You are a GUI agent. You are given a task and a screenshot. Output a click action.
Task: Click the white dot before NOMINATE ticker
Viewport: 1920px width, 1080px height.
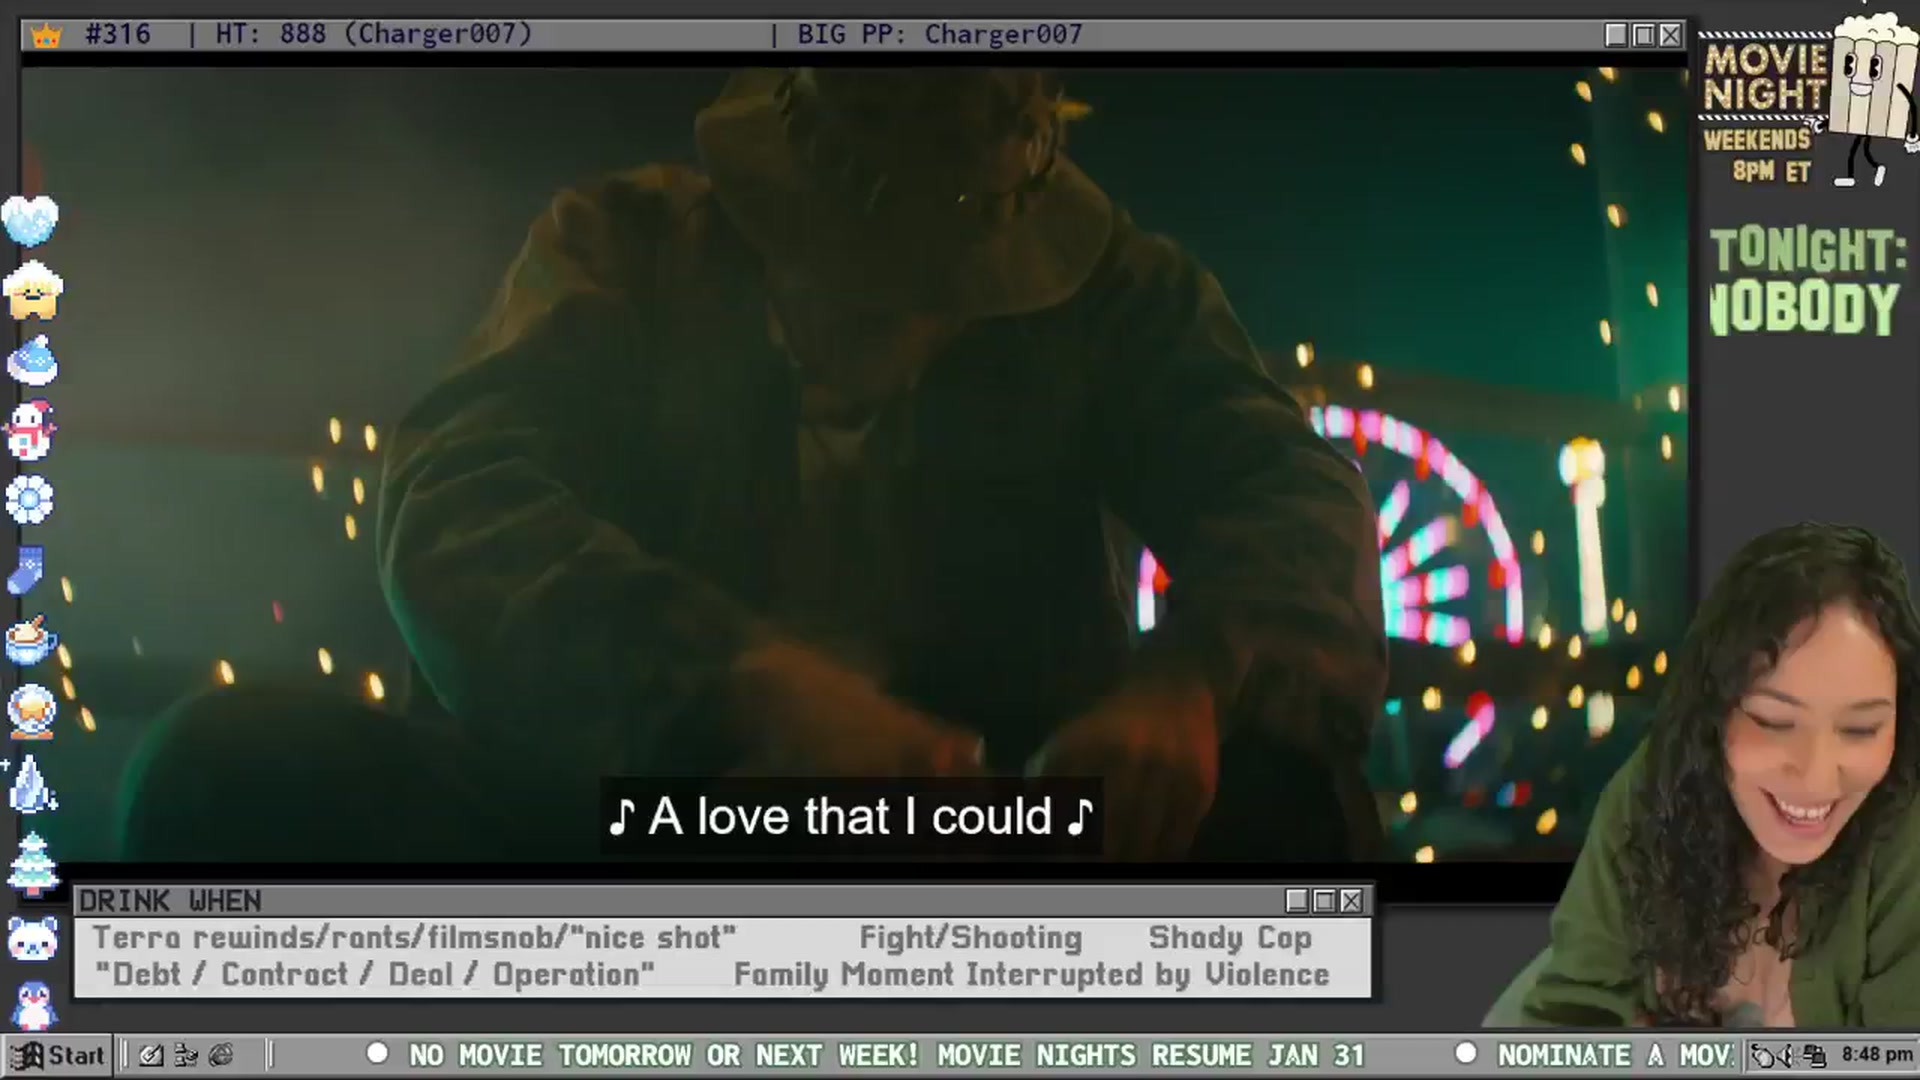(x=1466, y=1053)
